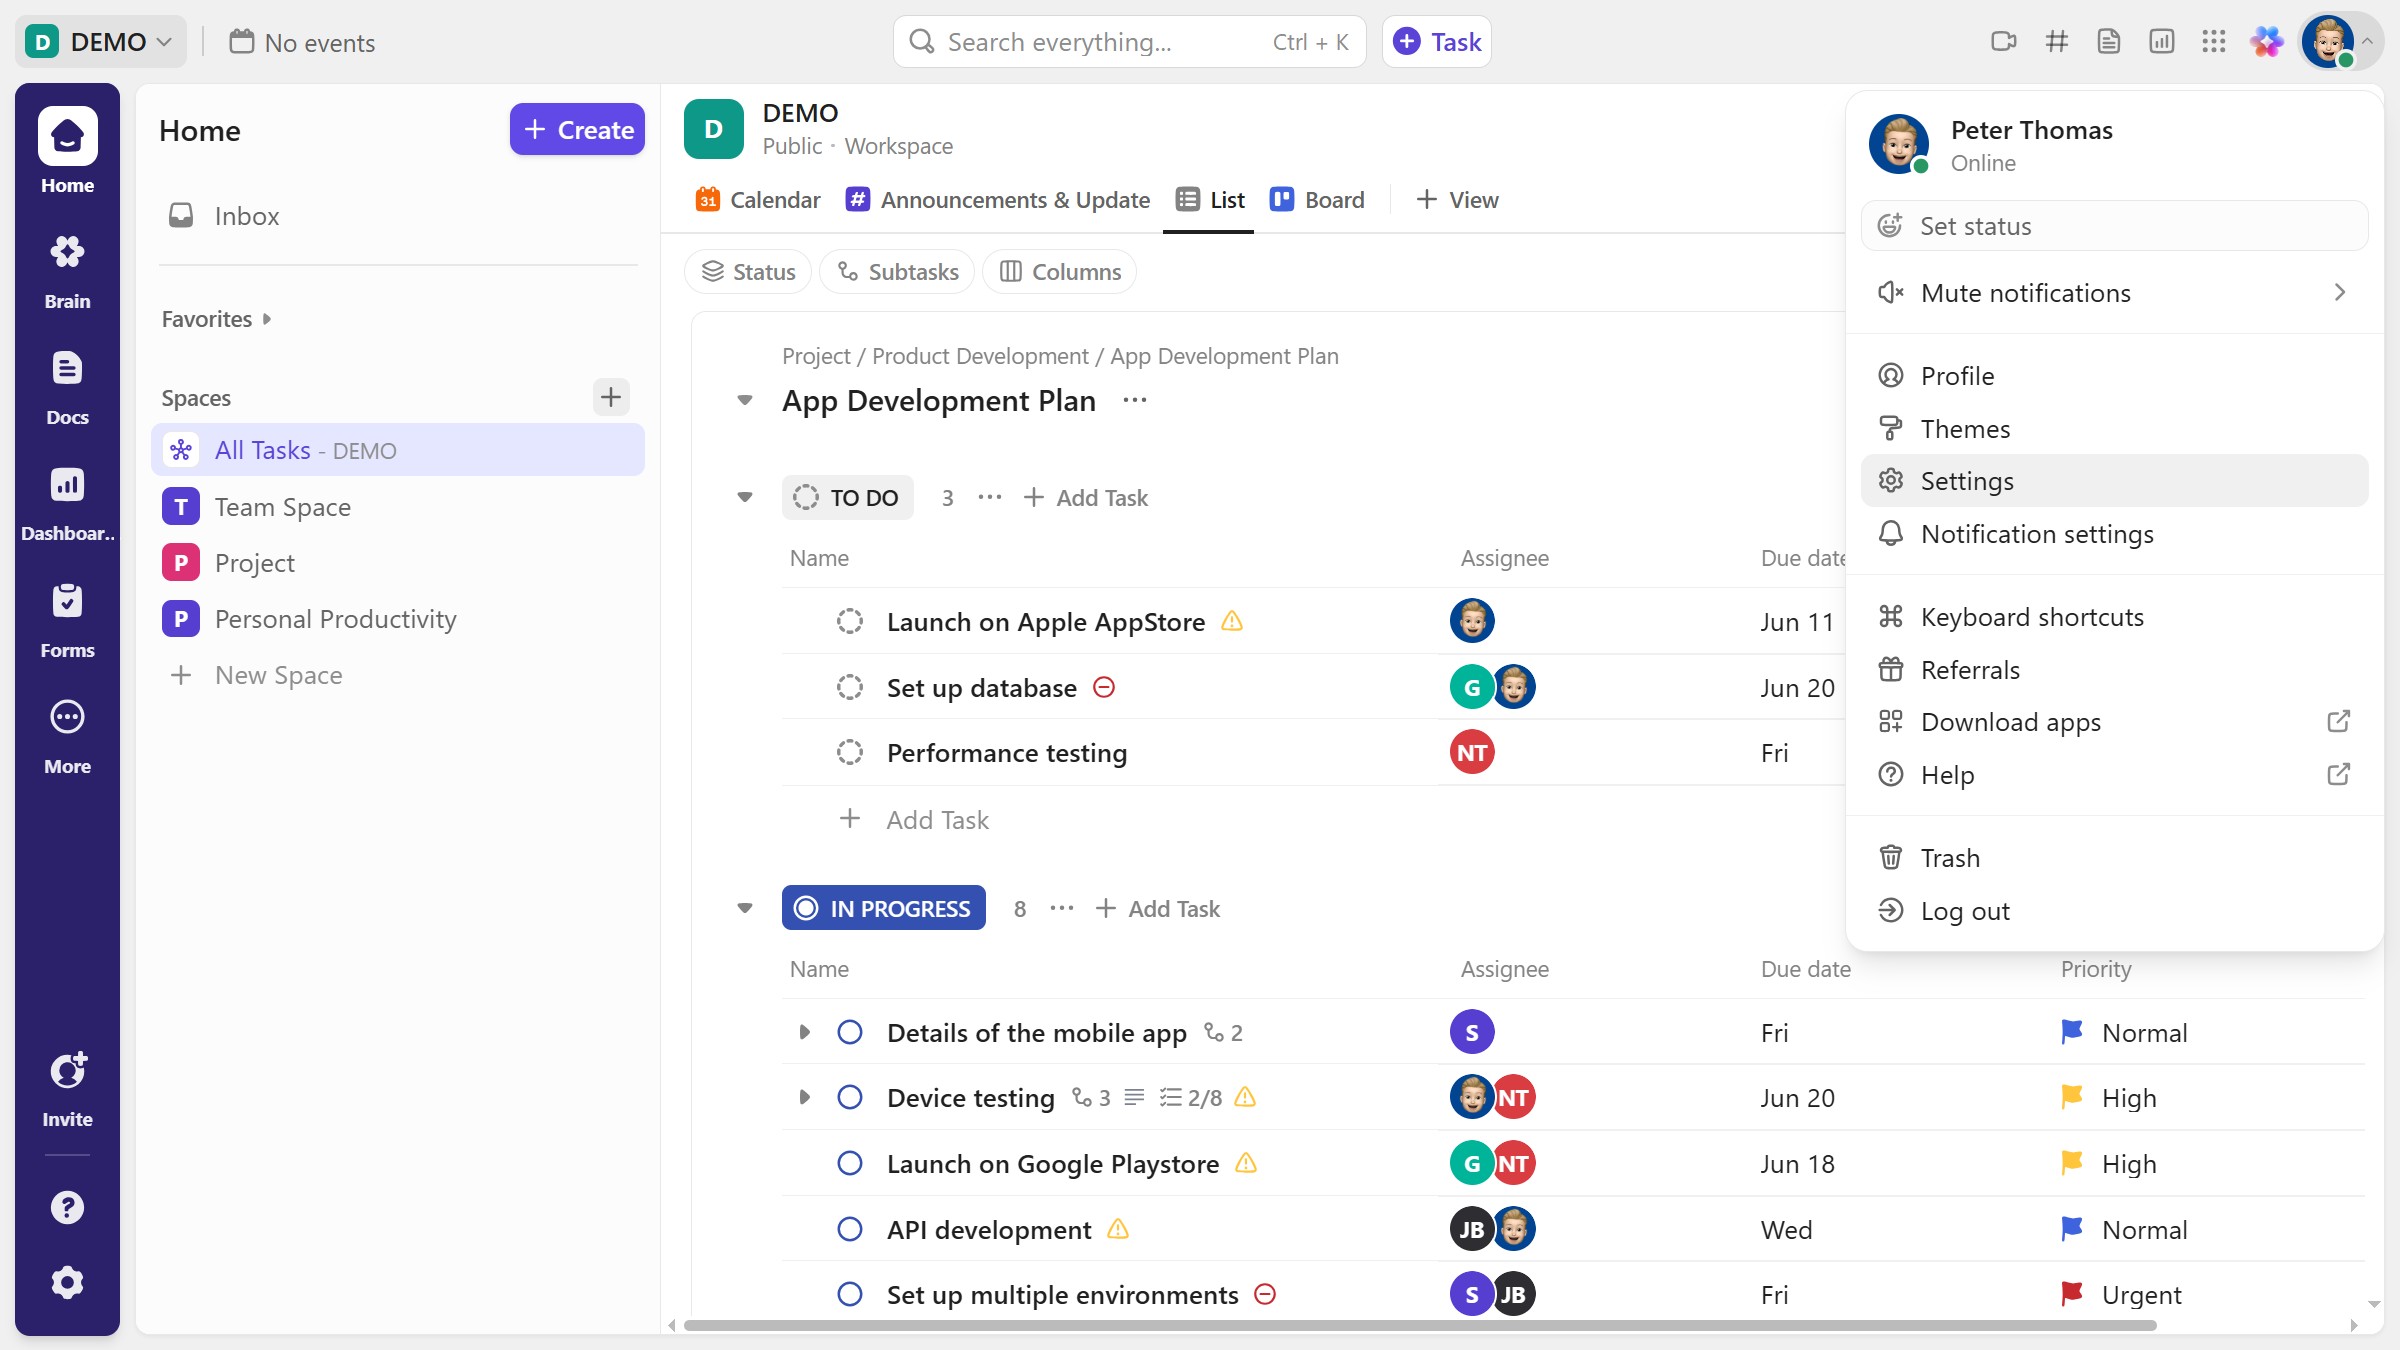Image resolution: width=2400 pixels, height=1350 pixels.
Task: Toggle status circle of API development task
Action: 849,1230
